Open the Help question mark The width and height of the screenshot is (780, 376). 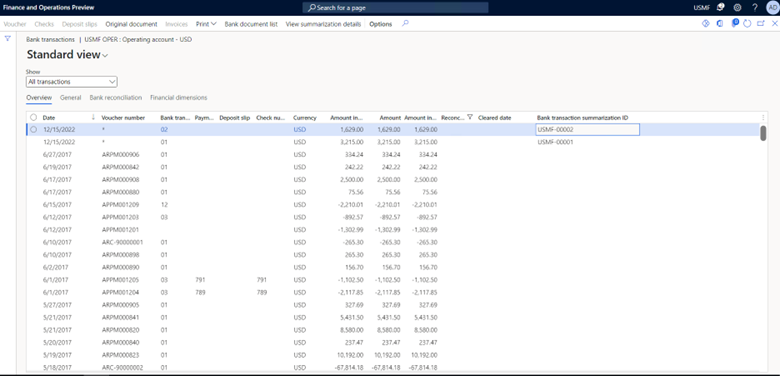pyautogui.click(x=755, y=7)
